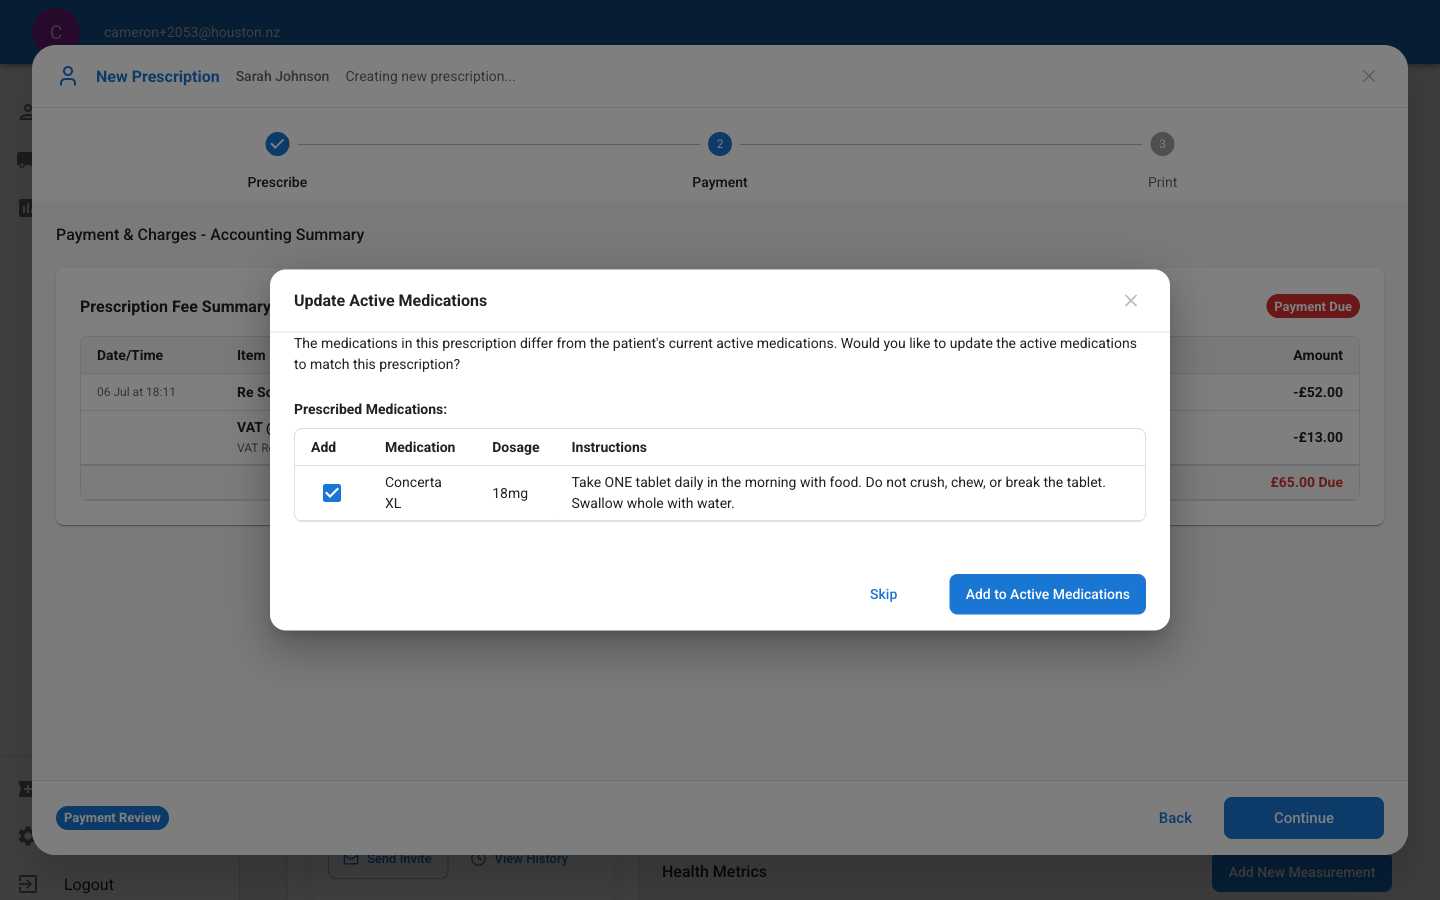Click the Skip button
The image size is (1440, 900).
coord(883,594)
